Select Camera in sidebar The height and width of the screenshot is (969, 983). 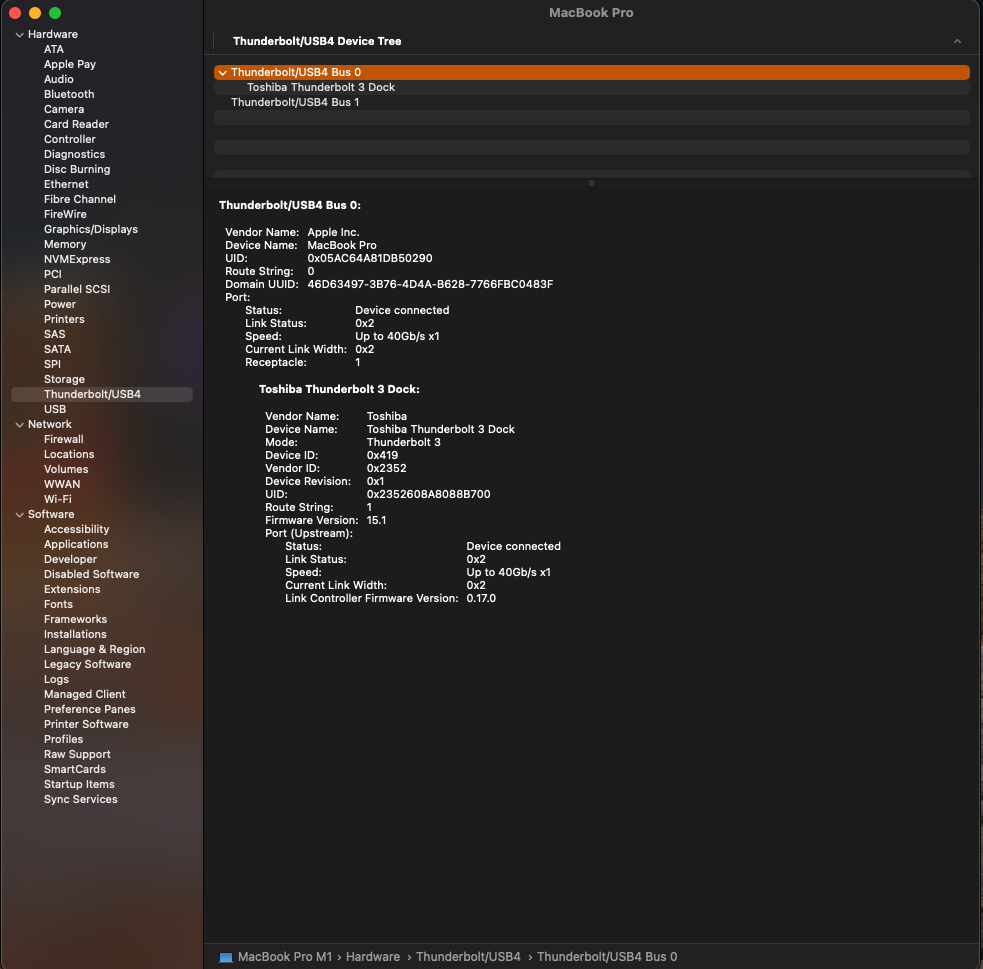64,109
